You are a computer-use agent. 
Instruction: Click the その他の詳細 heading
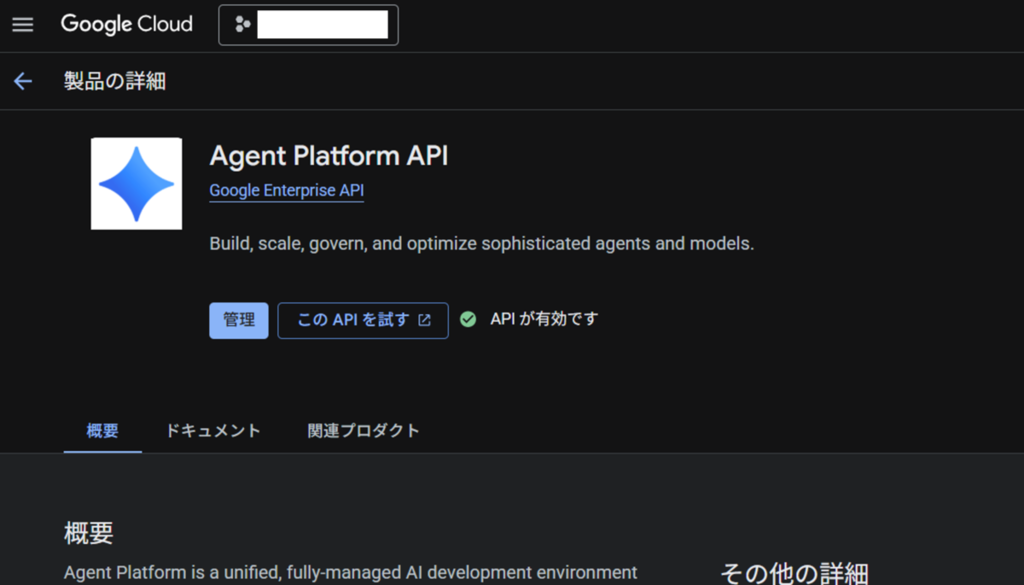point(795,573)
